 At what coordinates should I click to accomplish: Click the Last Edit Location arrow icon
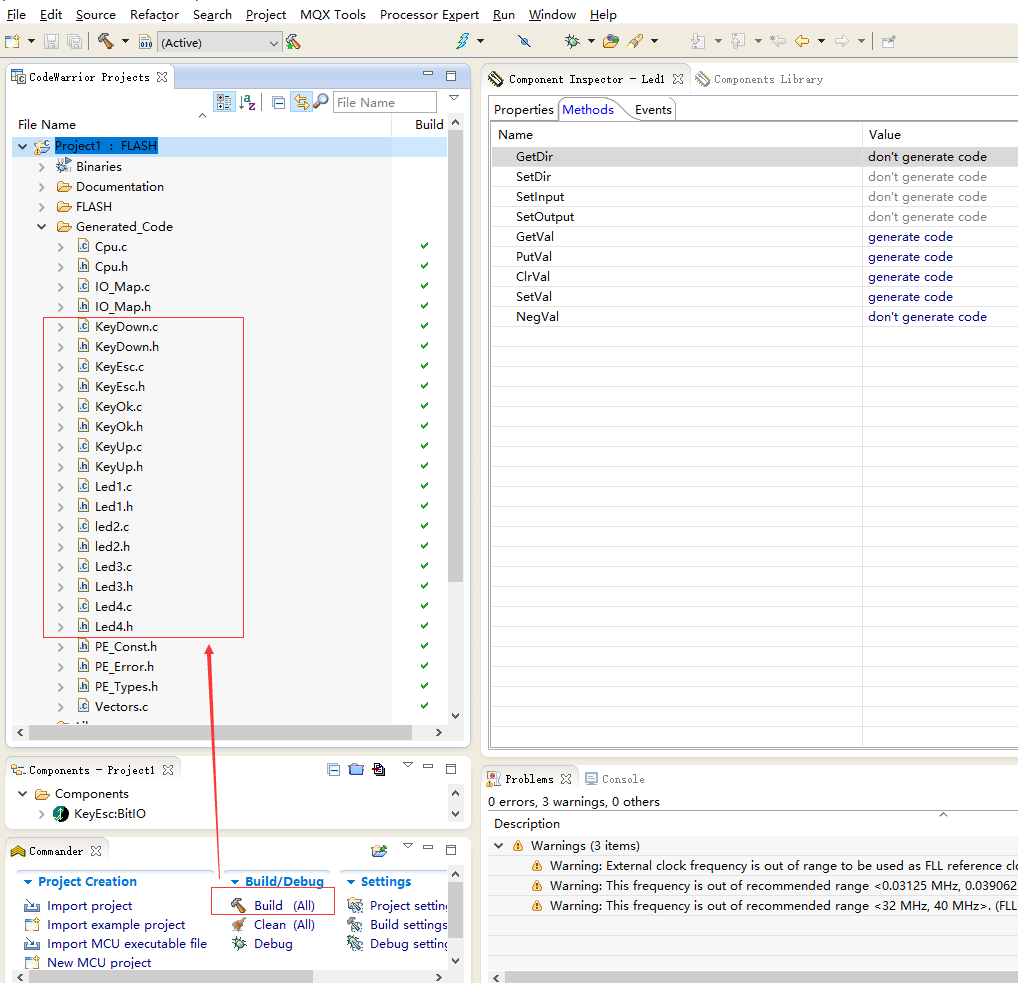(x=778, y=42)
